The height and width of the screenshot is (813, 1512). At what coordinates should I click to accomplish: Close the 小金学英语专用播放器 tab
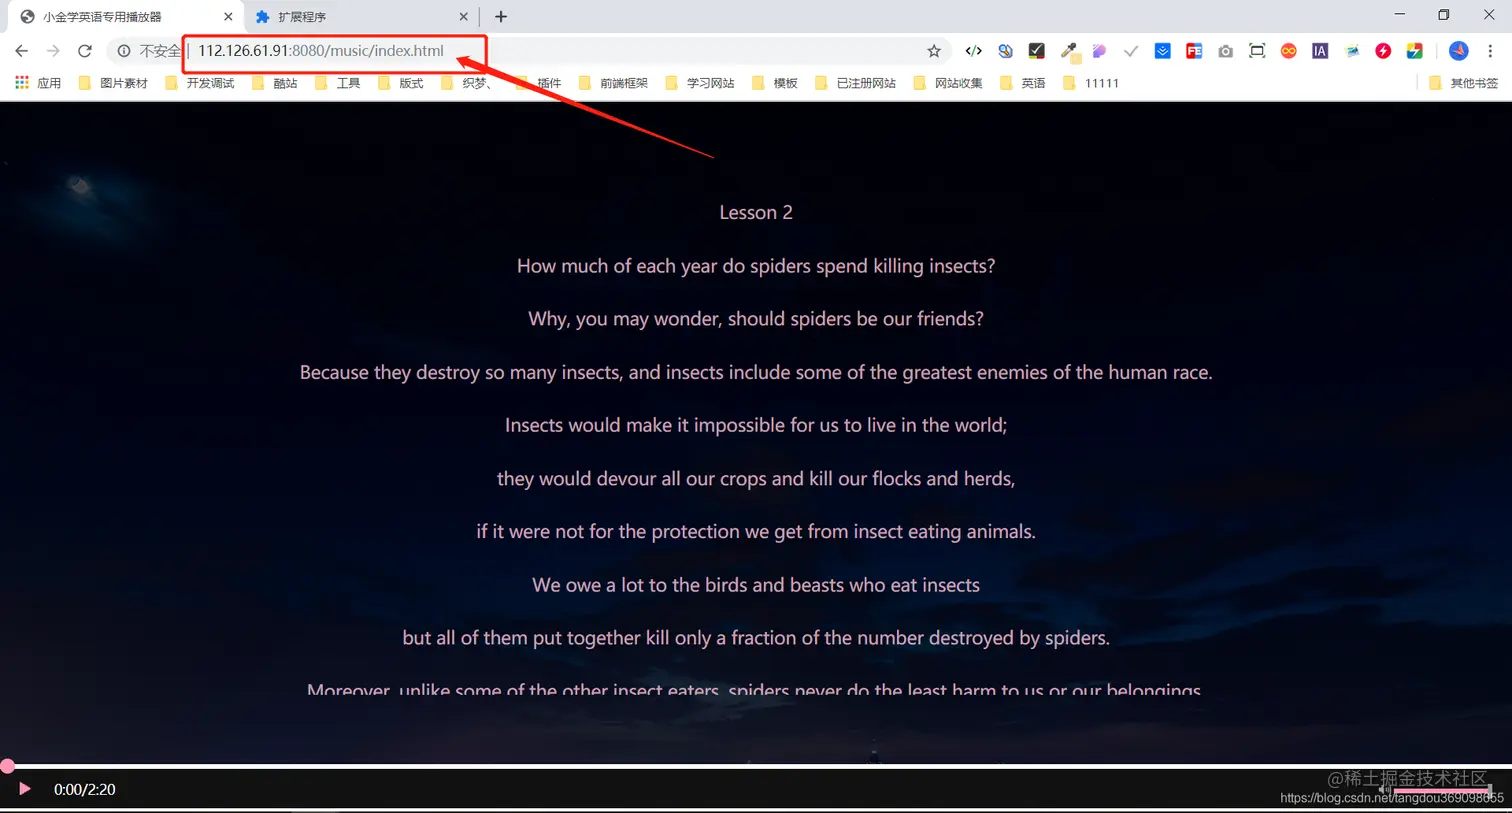pyautogui.click(x=228, y=17)
